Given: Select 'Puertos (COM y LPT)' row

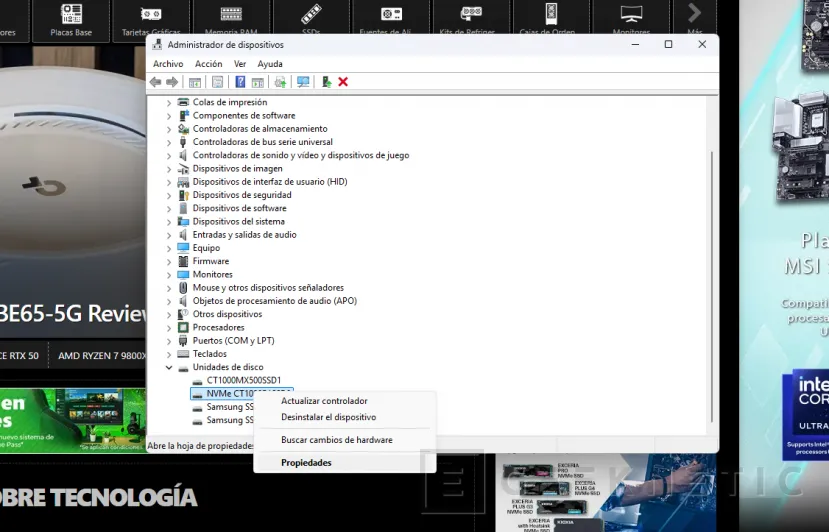Looking at the screenshot, I should (233, 341).
